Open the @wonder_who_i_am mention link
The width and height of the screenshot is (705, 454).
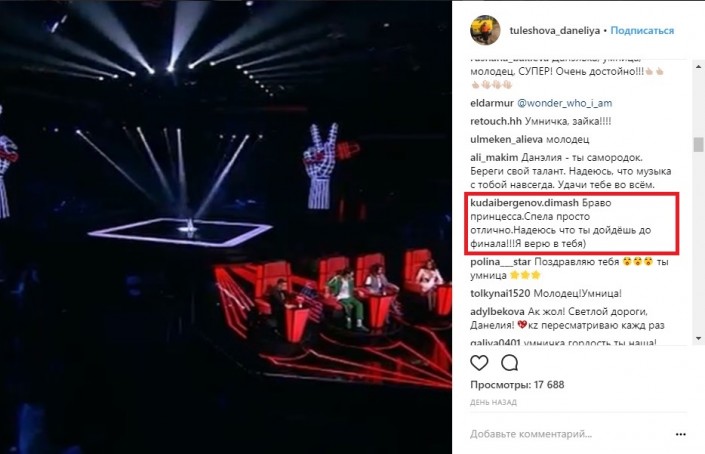coord(565,103)
